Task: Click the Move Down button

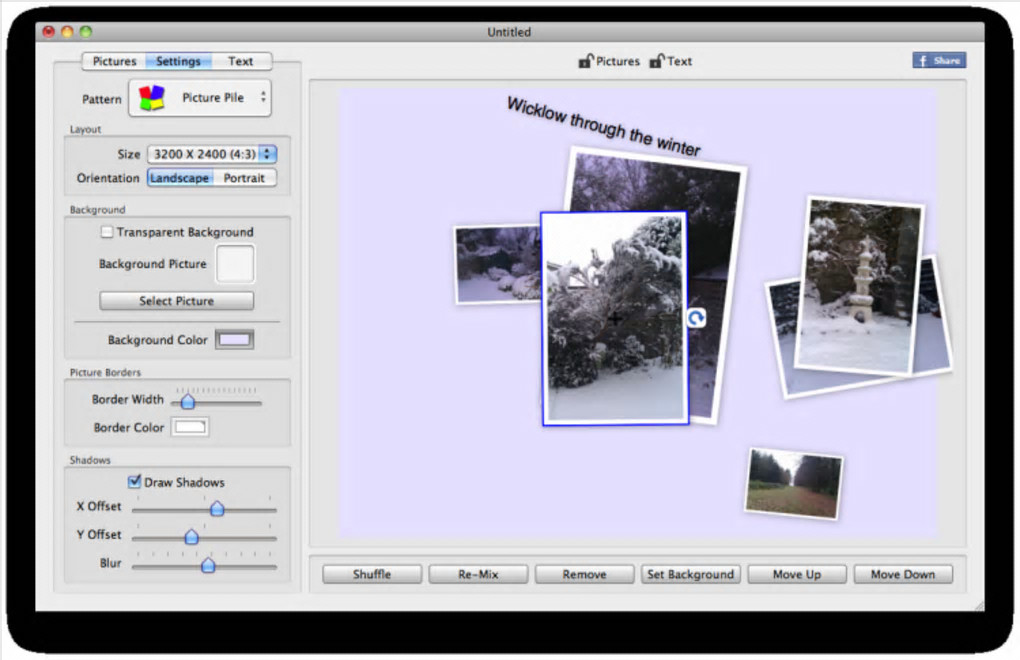Action: (903, 574)
